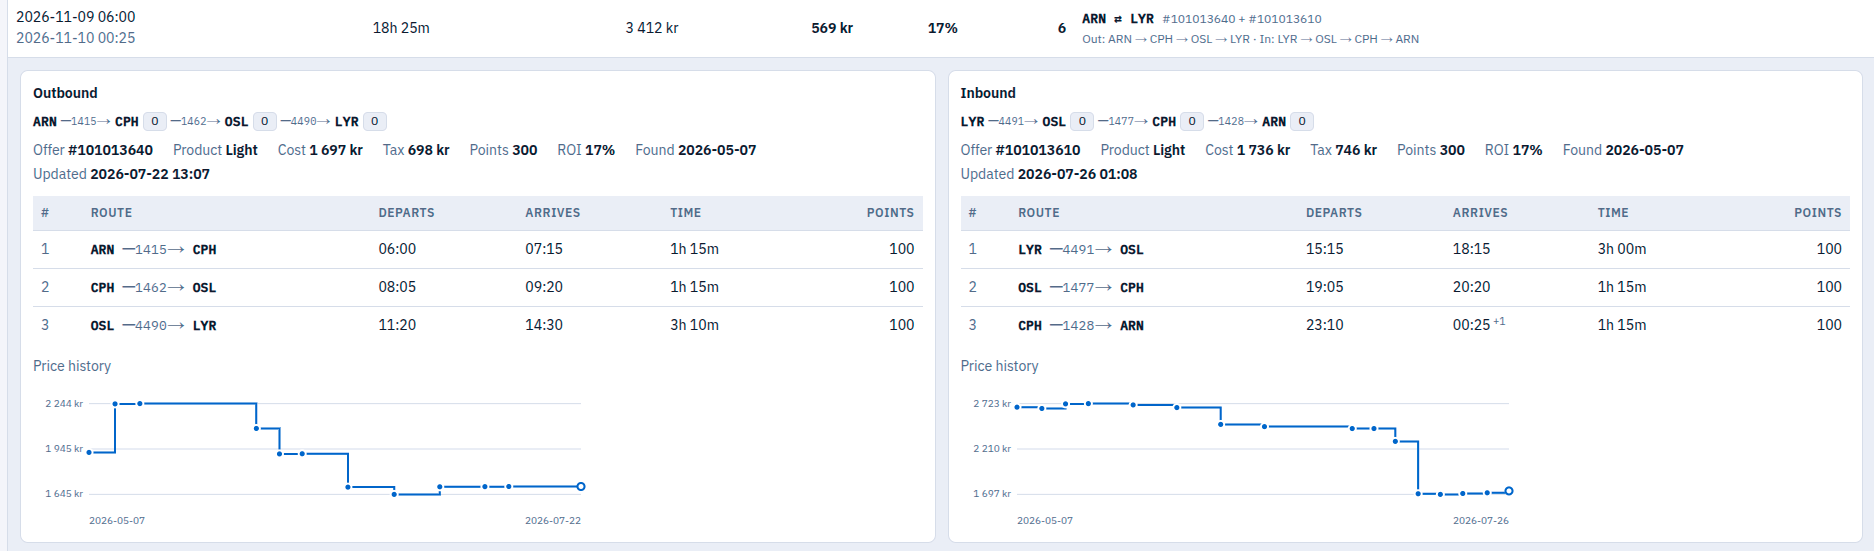Click the ARN stop badge in Inbound route
Viewport: 1874px width, 551px height.
pos(1302,121)
